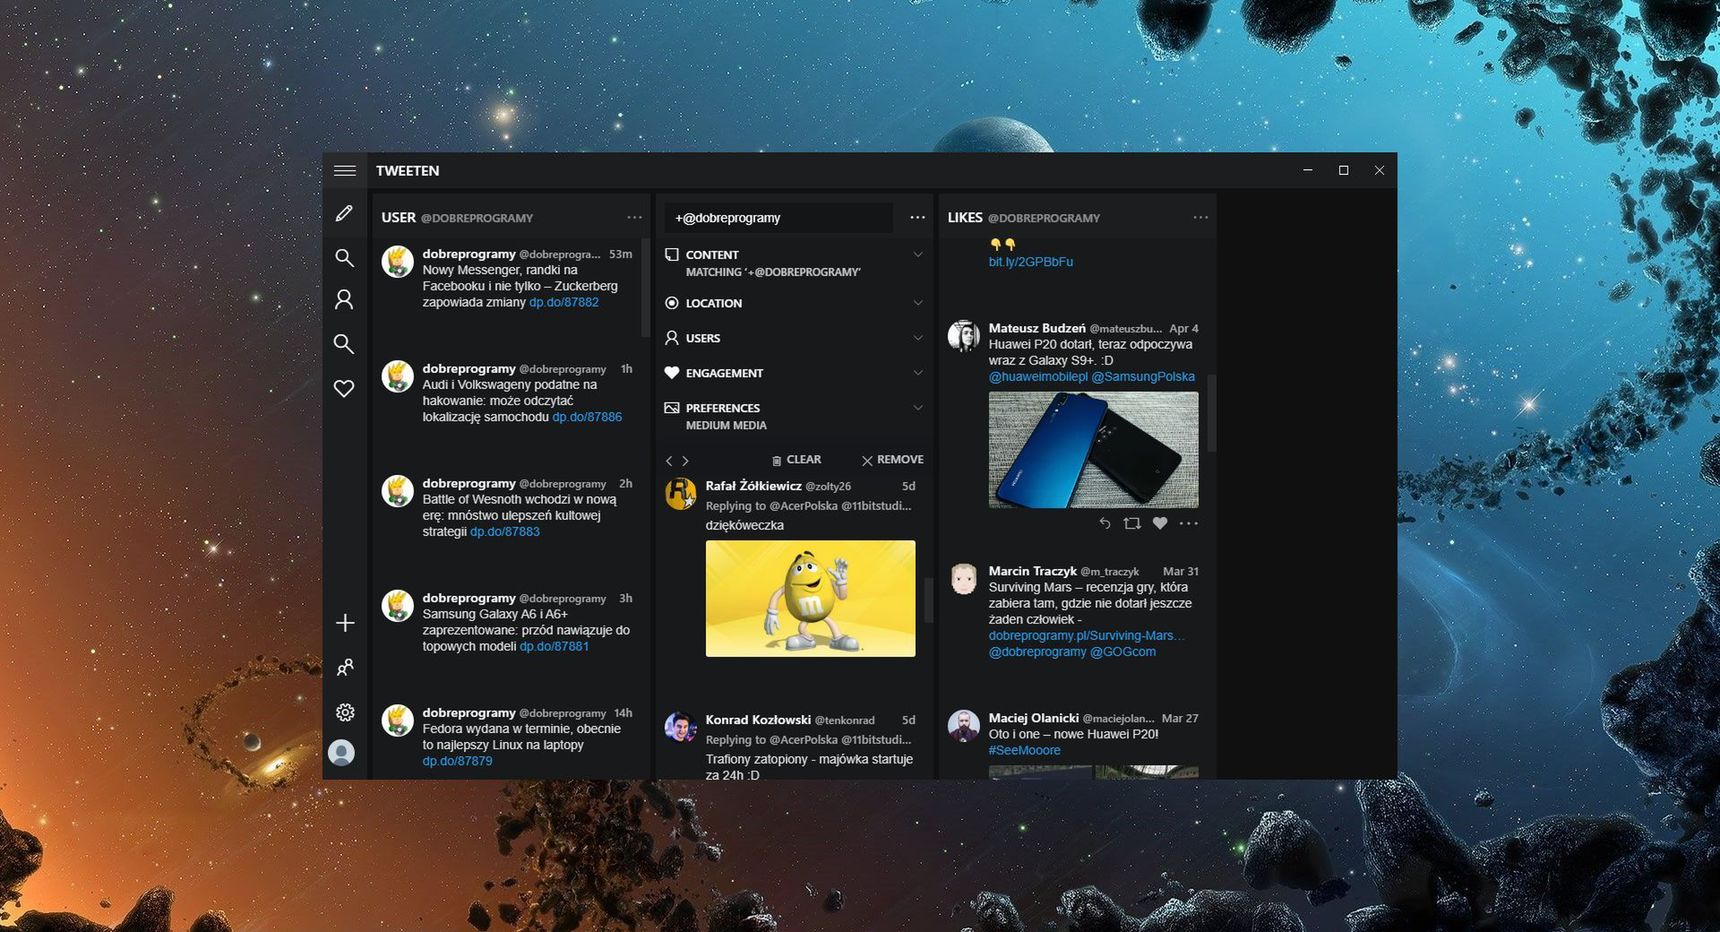This screenshot has height=932, width=1720.
Task: Click the TWEETEN title text
Action: (407, 171)
